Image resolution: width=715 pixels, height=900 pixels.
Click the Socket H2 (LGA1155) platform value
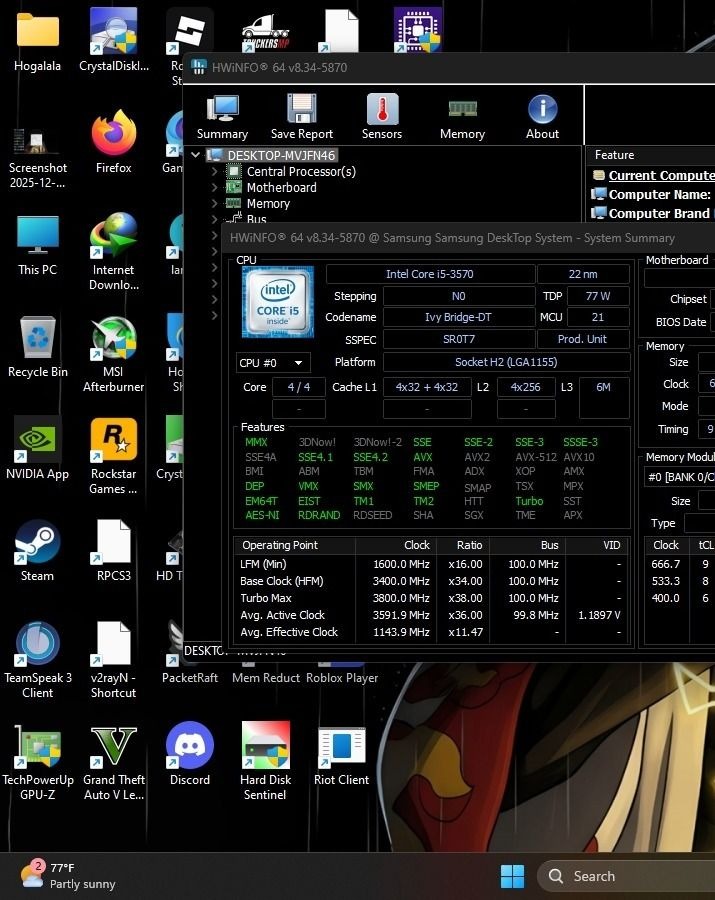(506, 362)
